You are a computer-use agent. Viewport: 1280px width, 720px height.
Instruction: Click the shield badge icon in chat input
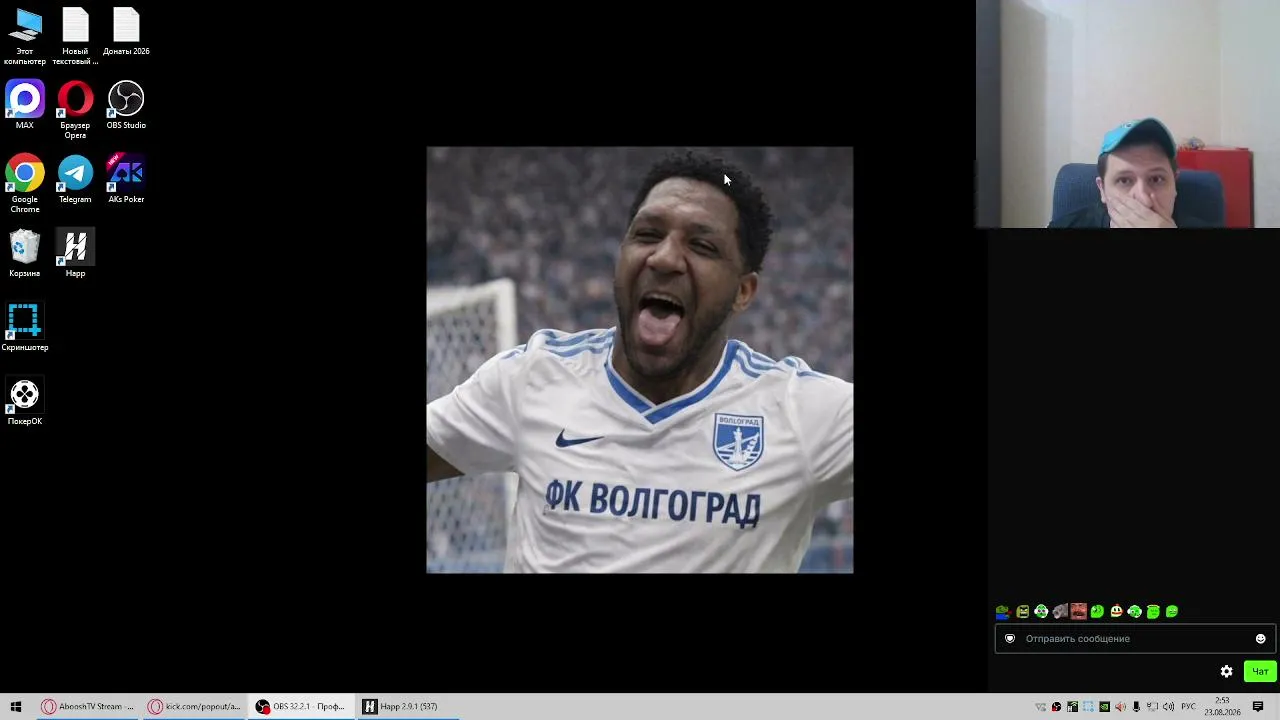pos(1010,639)
